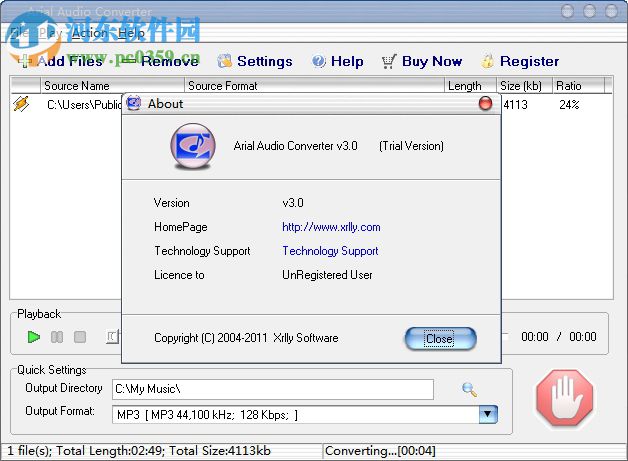Click the Register toolbar button

pyautogui.click(x=520, y=61)
